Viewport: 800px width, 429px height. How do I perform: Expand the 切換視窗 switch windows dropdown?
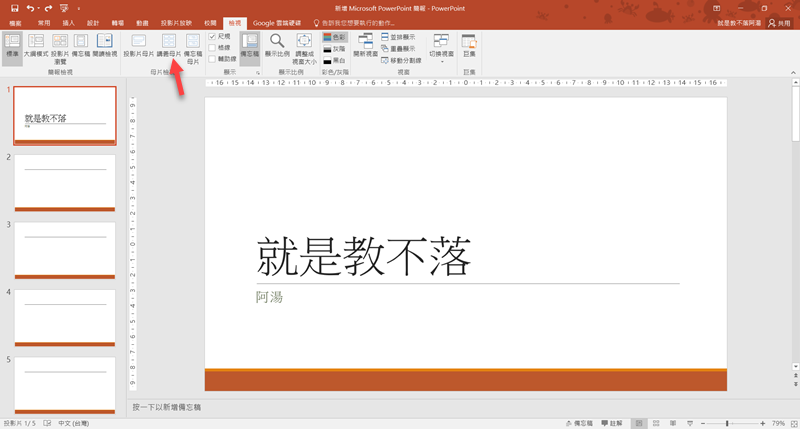coord(440,46)
